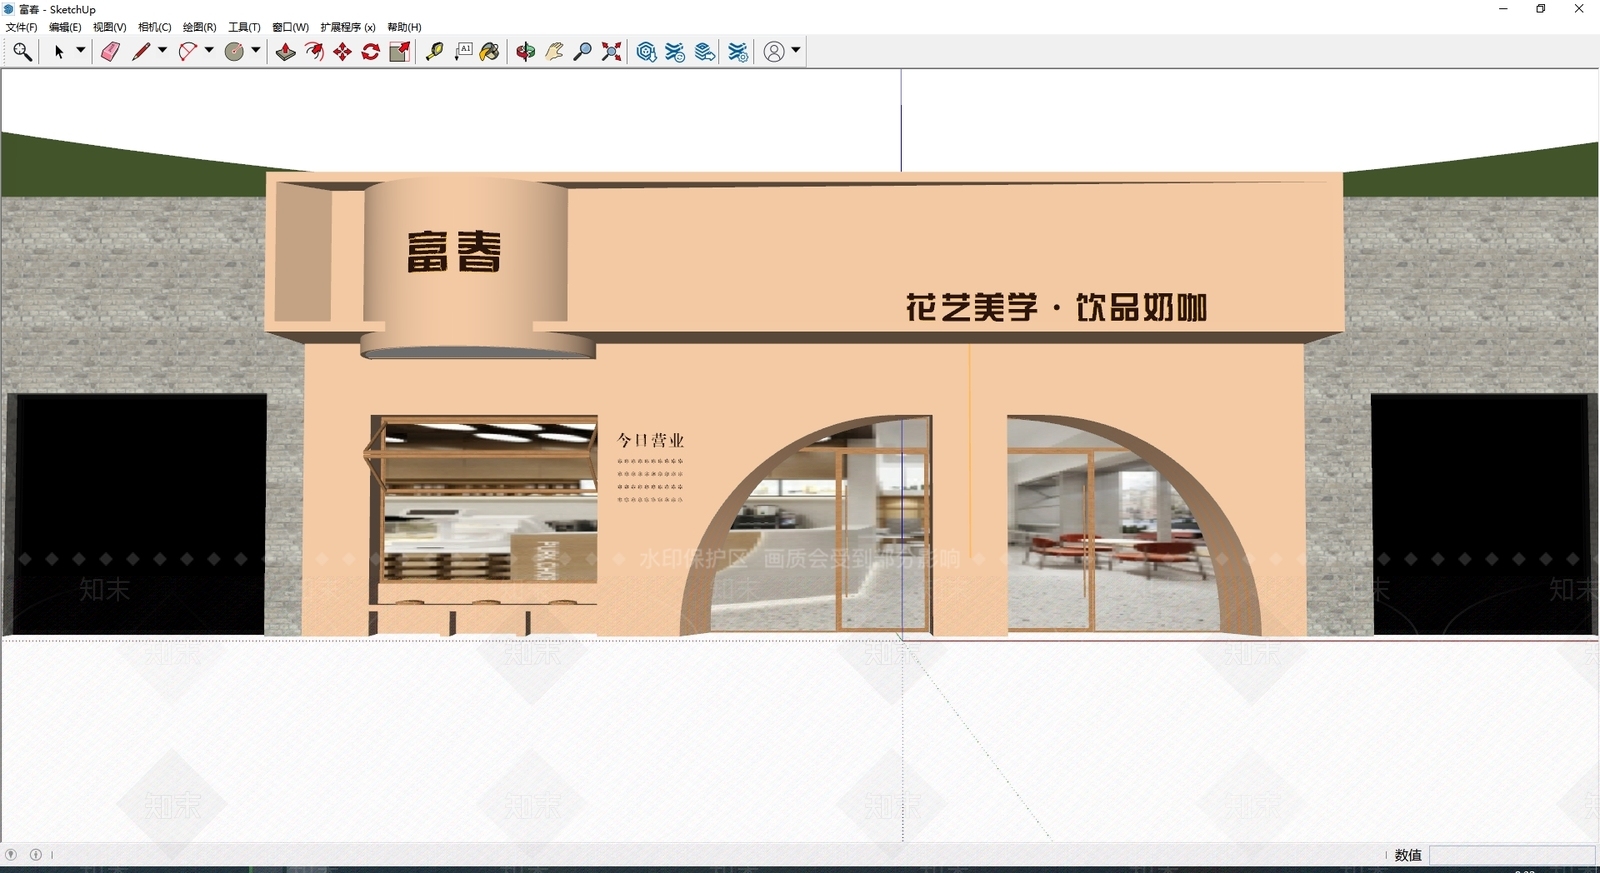1600x873 pixels.
Task: Expand the Select tool dropdown arrow
Action: [81, 50]
